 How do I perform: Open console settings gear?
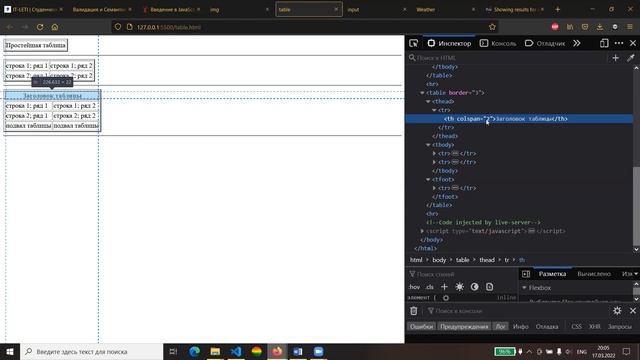click(617, 311)
